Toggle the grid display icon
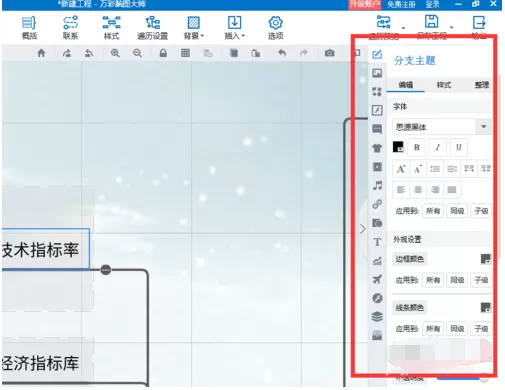 coord(185,53)
